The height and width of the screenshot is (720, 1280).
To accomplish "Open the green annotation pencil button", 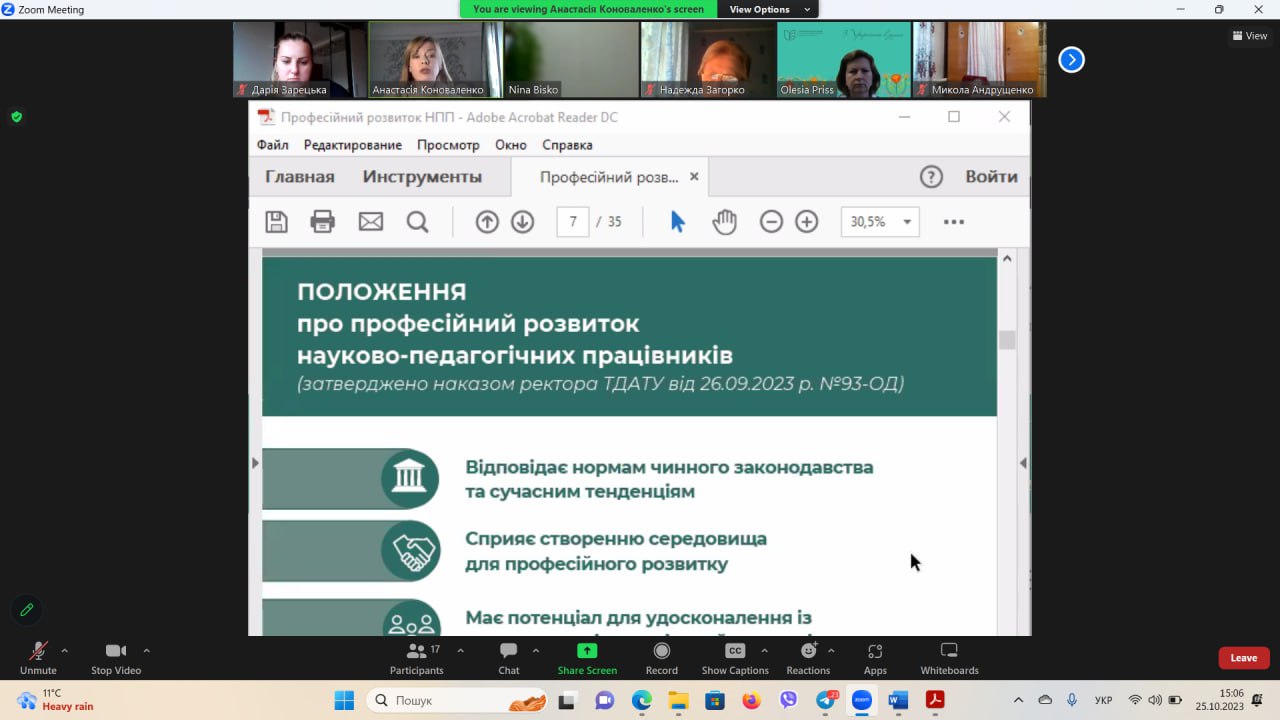I will click(x=27, y=610).
